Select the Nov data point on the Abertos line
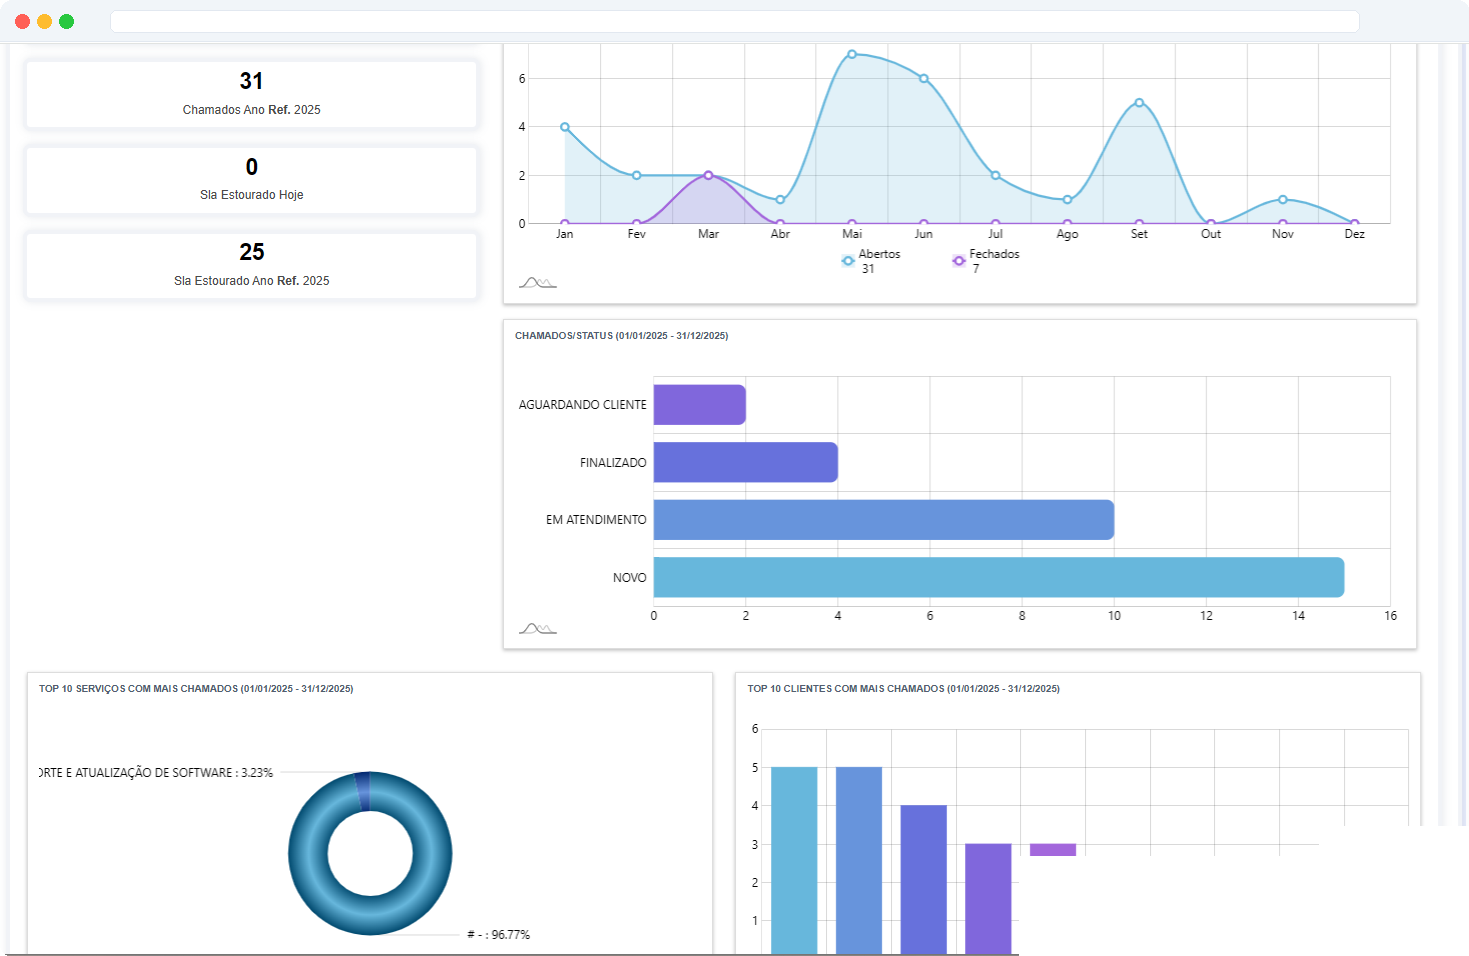The image size is (1469, 956). coord(1283,199)
